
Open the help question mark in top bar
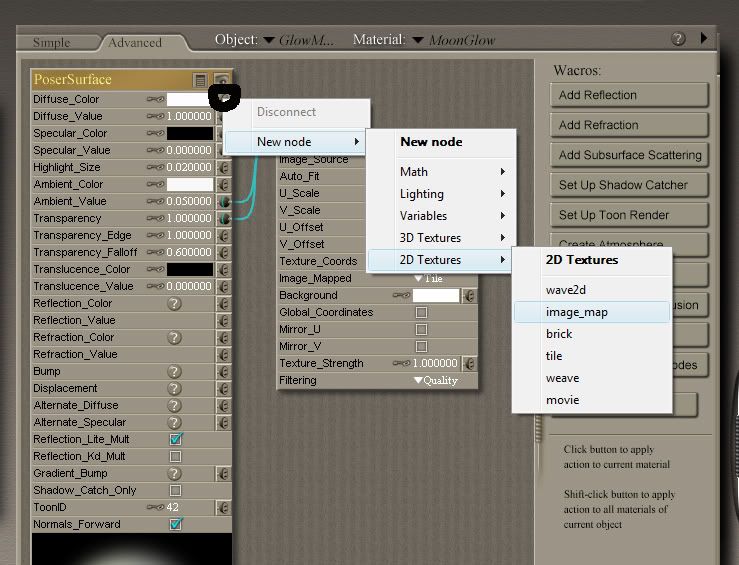(678, 39)
